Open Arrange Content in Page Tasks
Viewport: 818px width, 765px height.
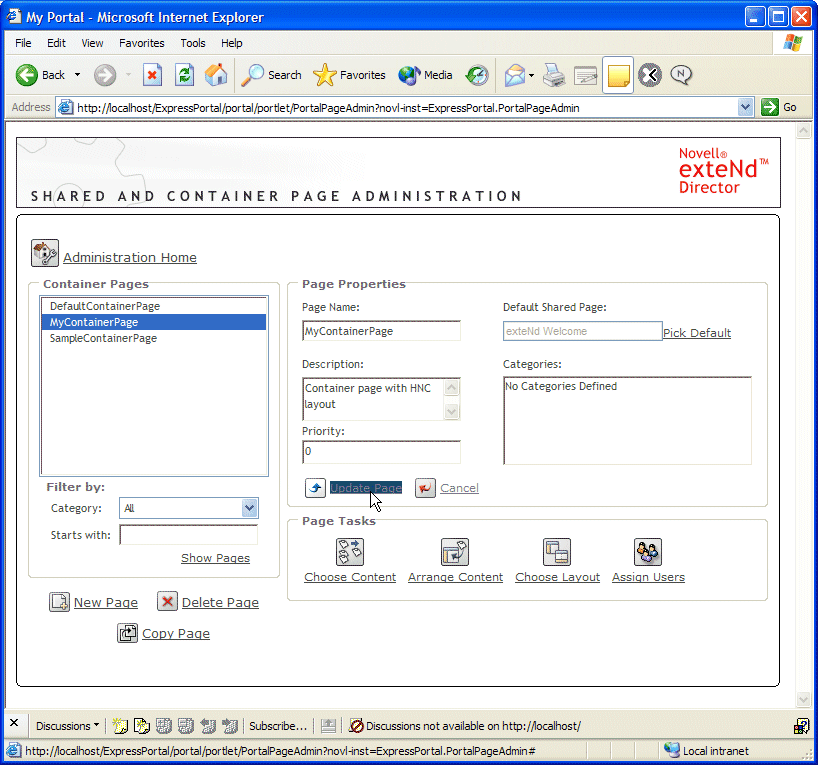pyautogui.click(x=455, y=551)
